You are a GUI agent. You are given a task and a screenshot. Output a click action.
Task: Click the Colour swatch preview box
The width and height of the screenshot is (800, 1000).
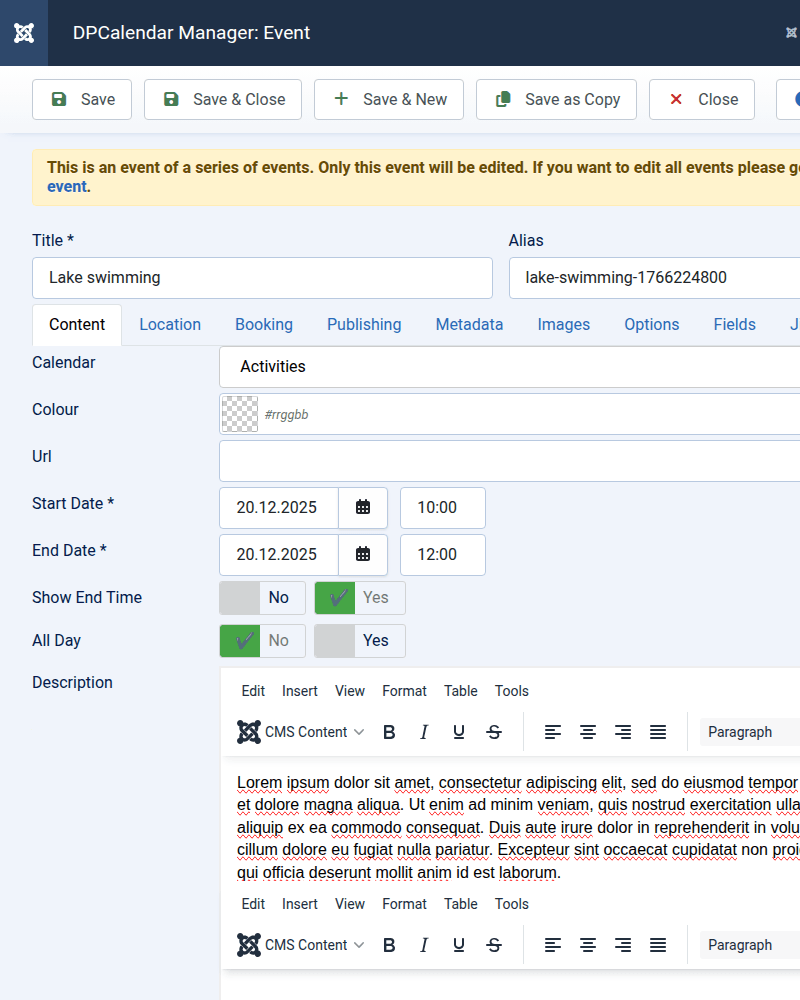tap(239, 414)
